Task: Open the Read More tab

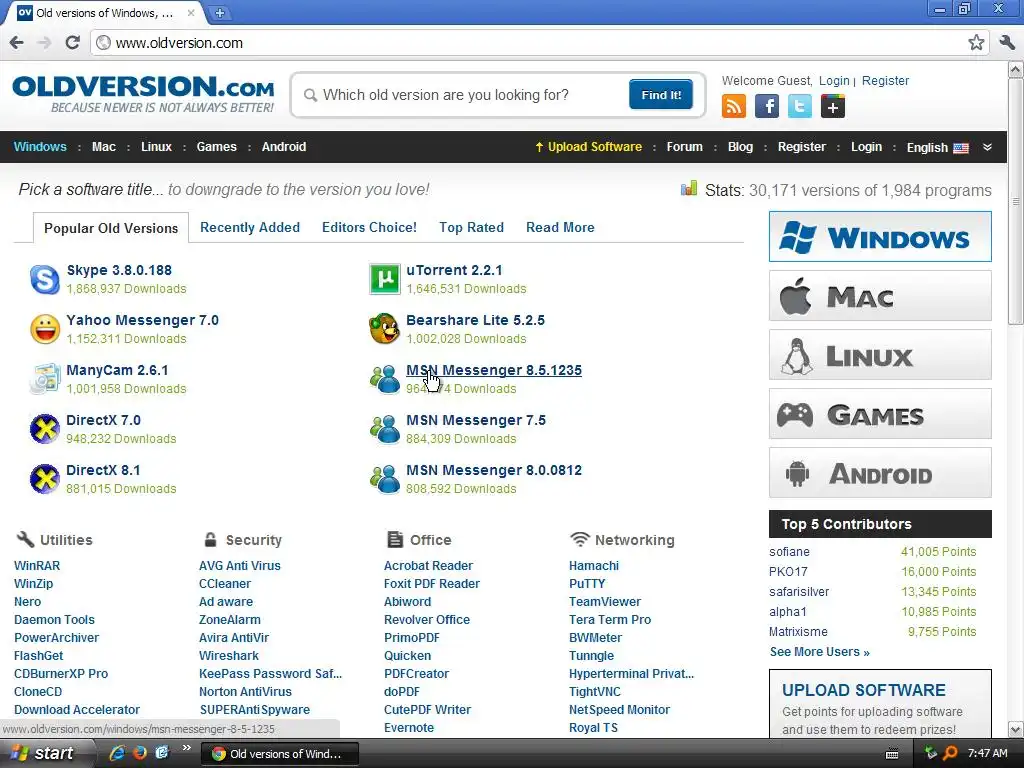Action: click(x=560, y=227)
